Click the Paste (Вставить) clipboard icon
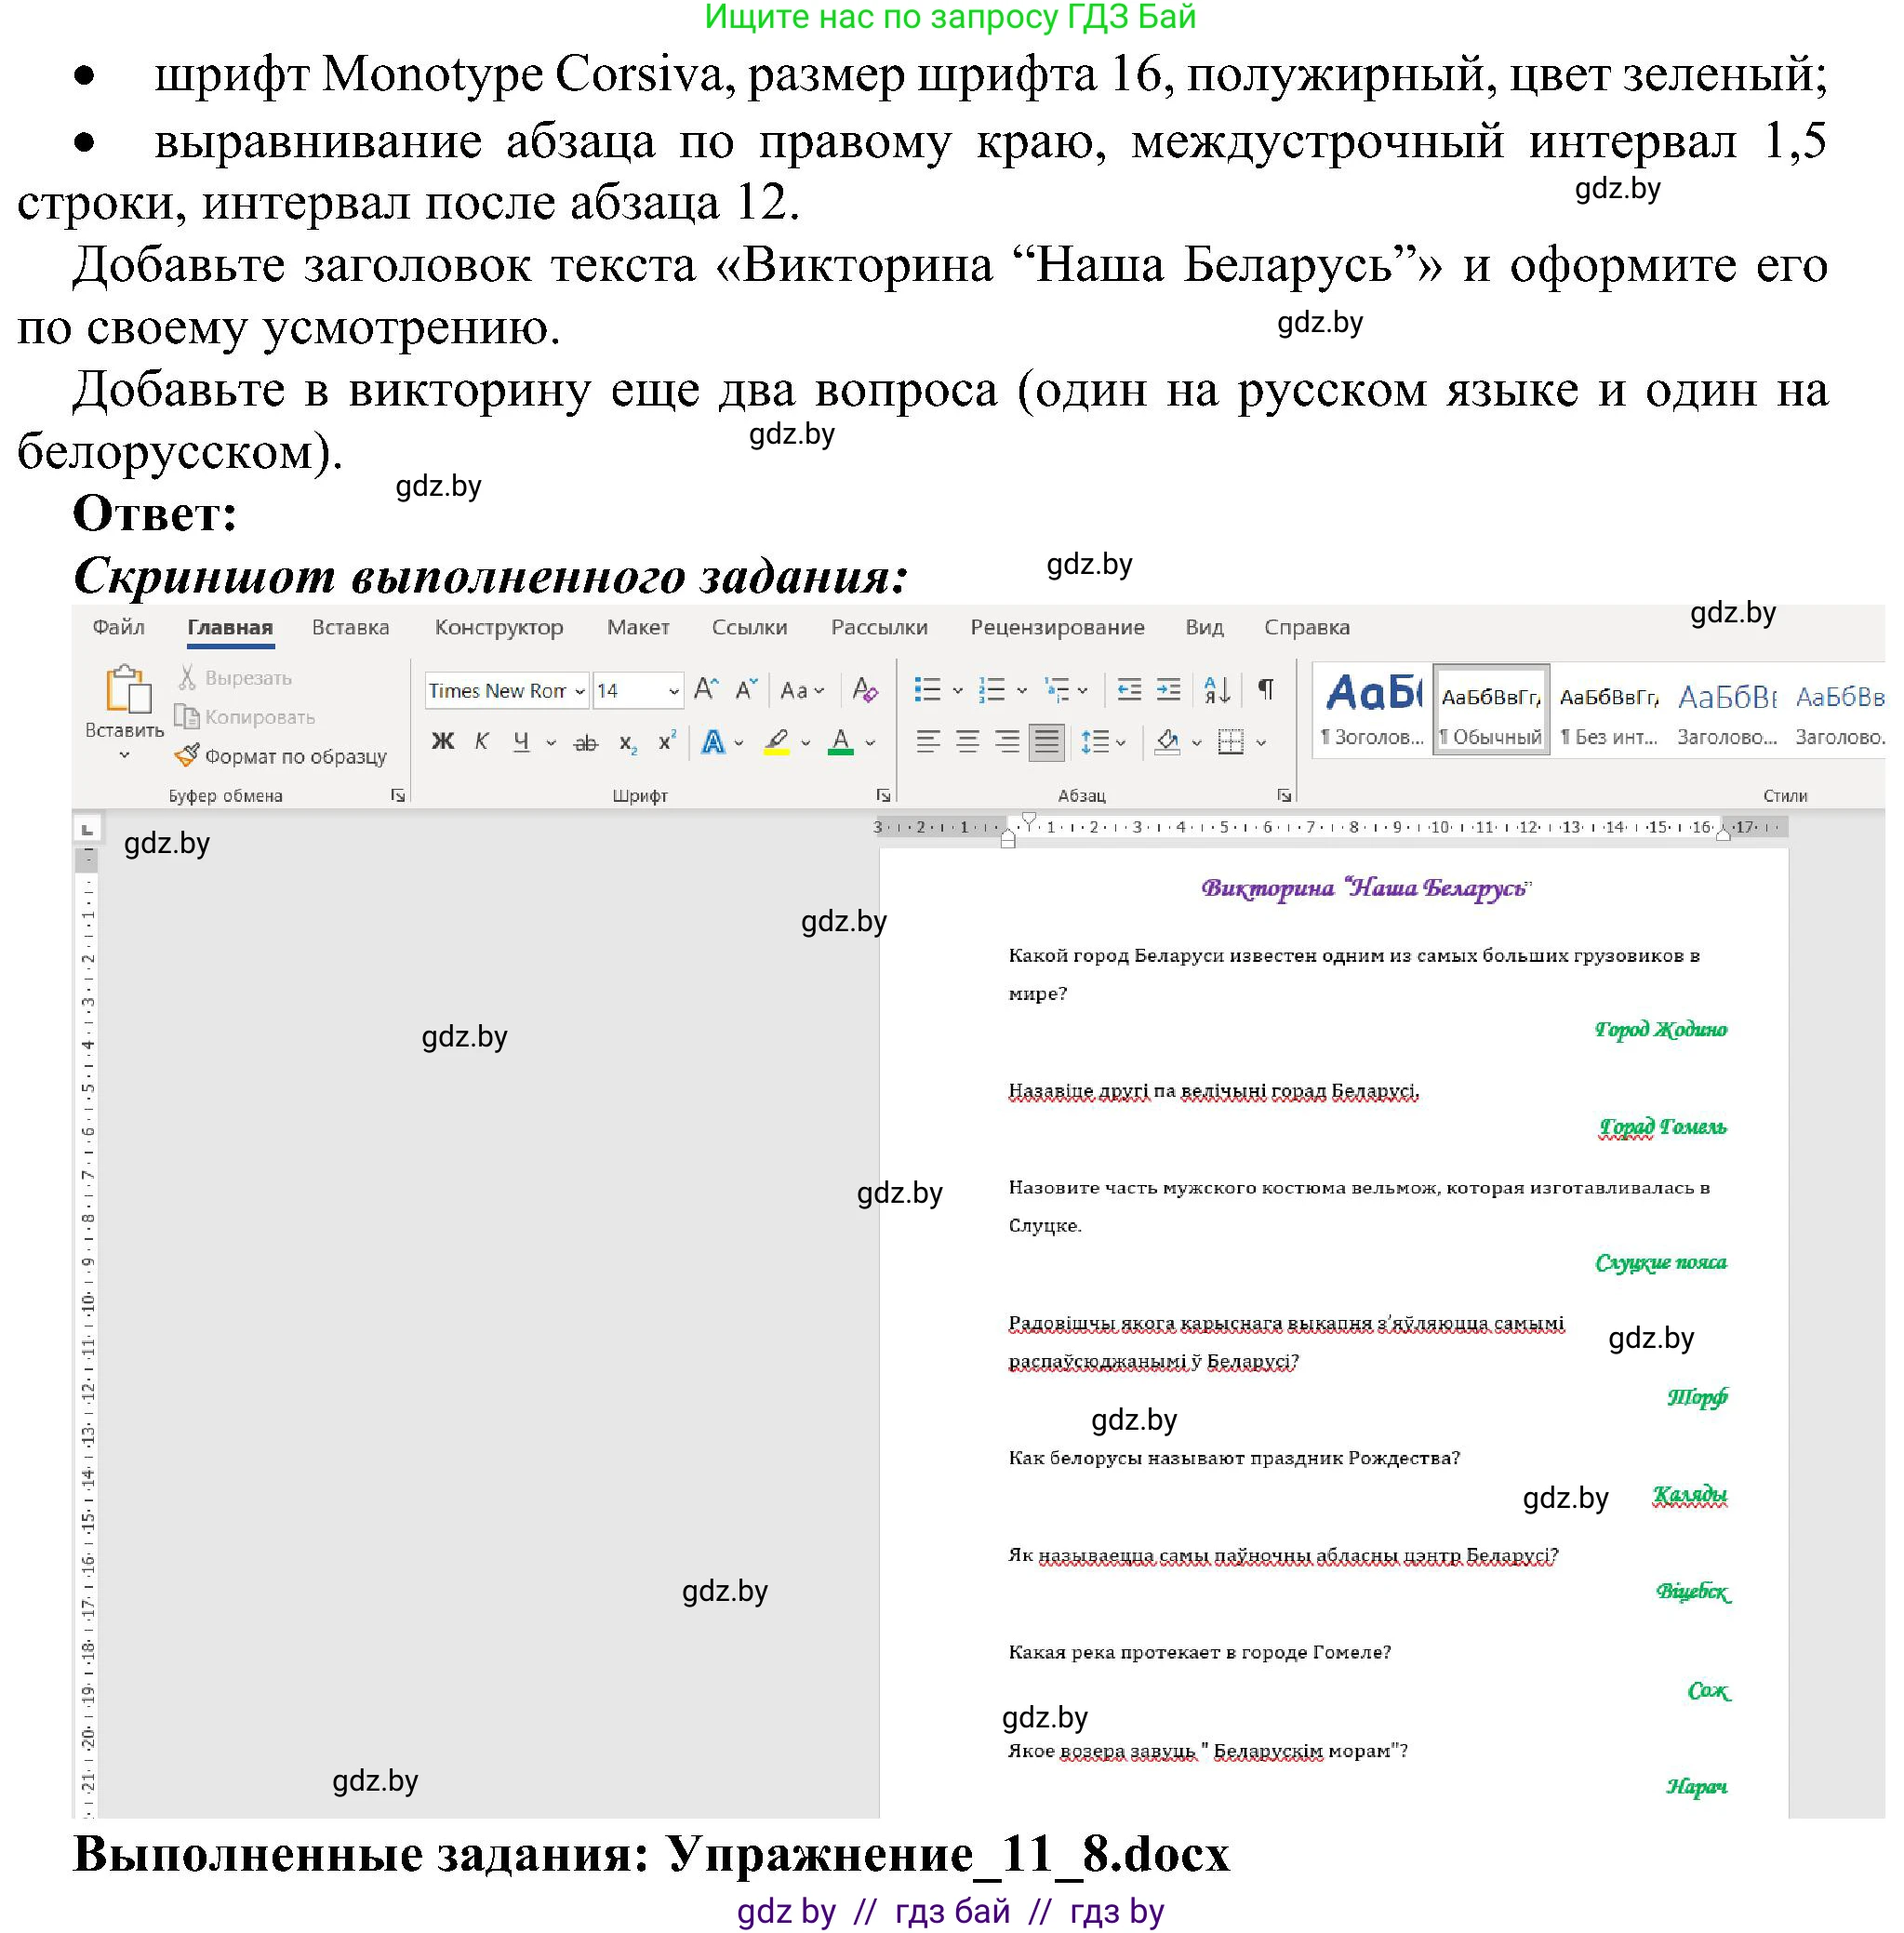 (128, 689)
